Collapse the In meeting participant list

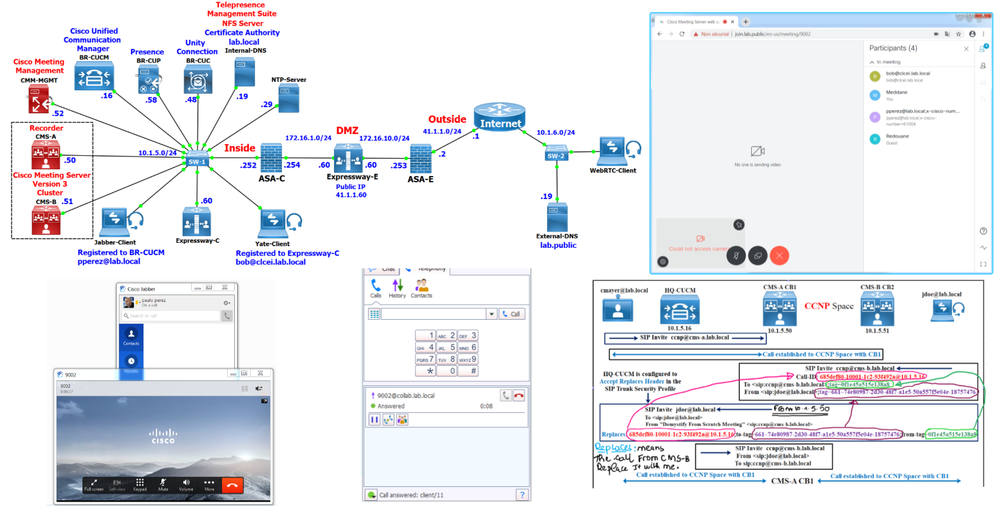[872, 62]
